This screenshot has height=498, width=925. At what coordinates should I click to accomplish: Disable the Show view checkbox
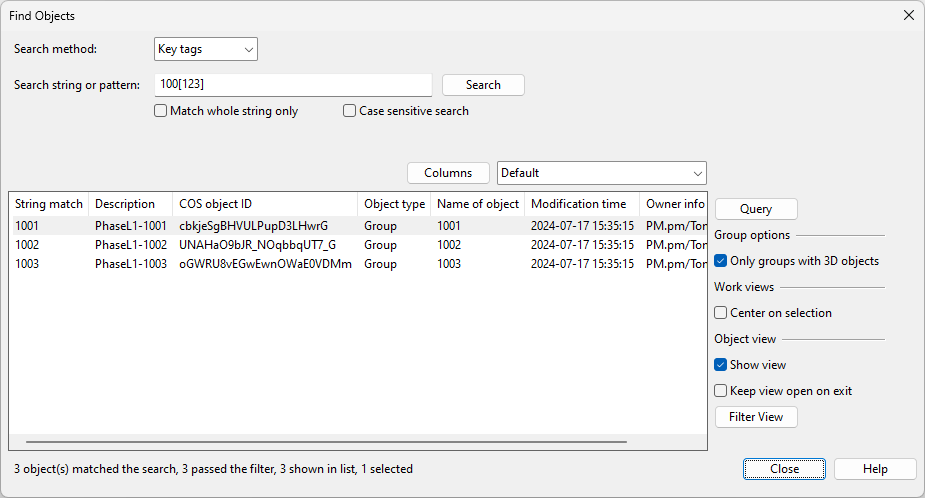pyautogui.click(x=721, y=365)
